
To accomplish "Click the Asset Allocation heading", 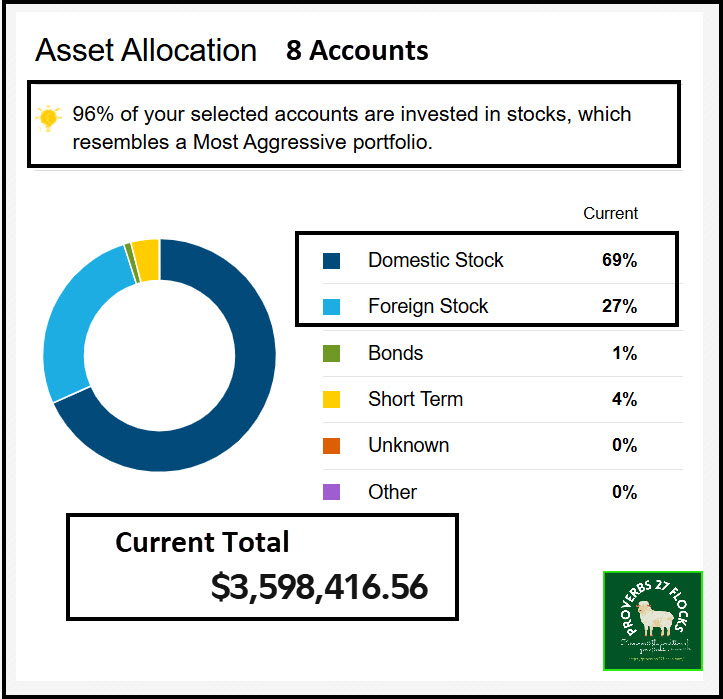I will coord(146,51).
